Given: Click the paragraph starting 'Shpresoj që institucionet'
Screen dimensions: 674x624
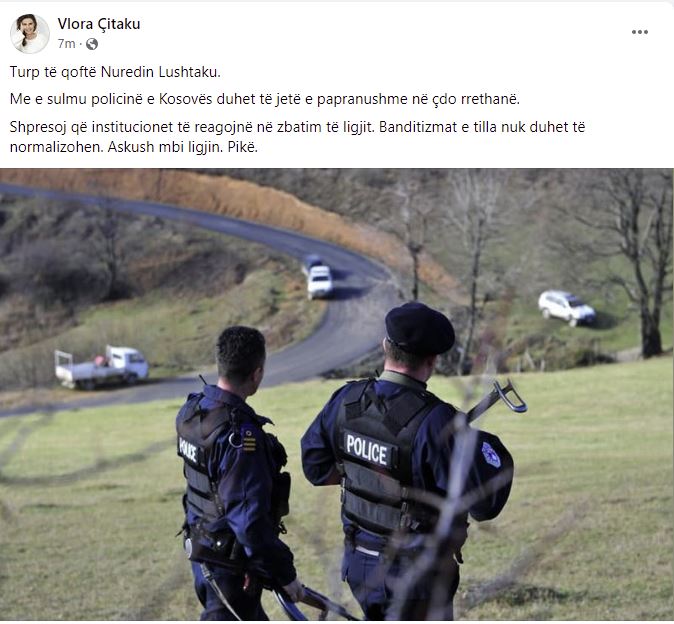Looking at the screenshot, I should click(297, 137).
